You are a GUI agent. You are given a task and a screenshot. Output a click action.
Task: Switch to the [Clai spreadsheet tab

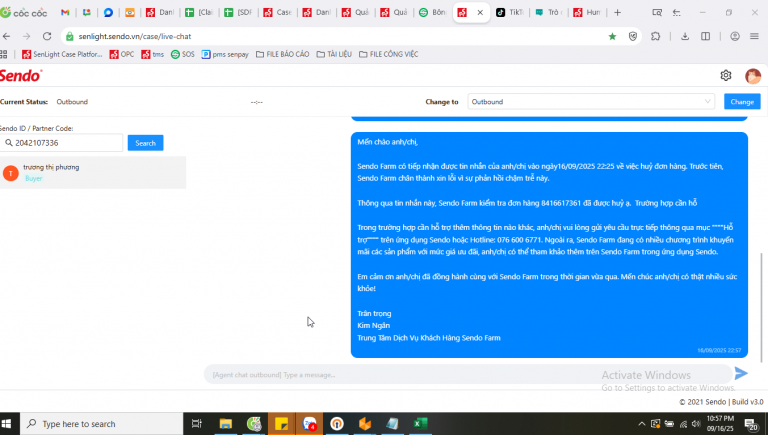click(x=199, y=13)
